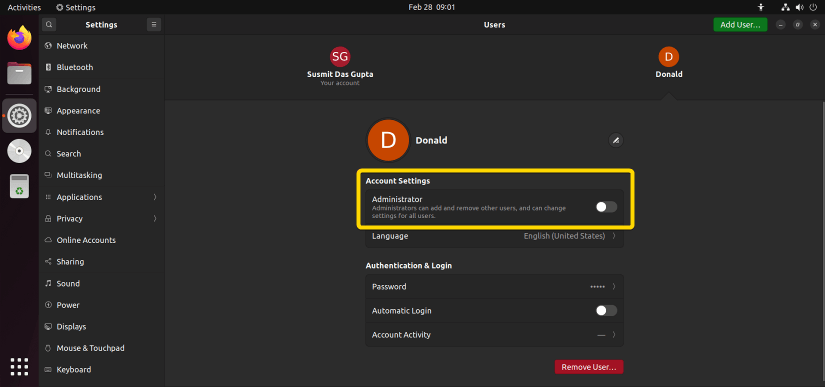Image resolution: width=825 pixels, height=387 pixels.
Task: Open Firefox from the dock
Action: coord(19,38)
